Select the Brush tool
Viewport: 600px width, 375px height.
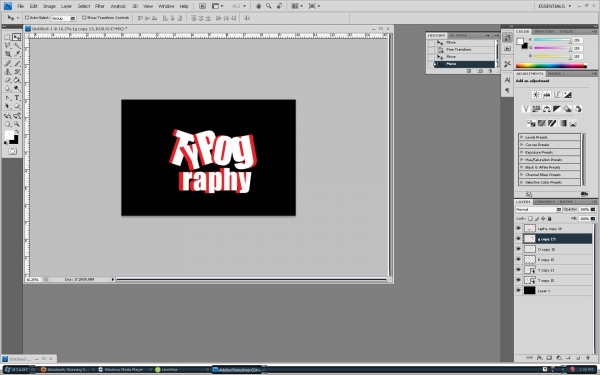point(16,63)
